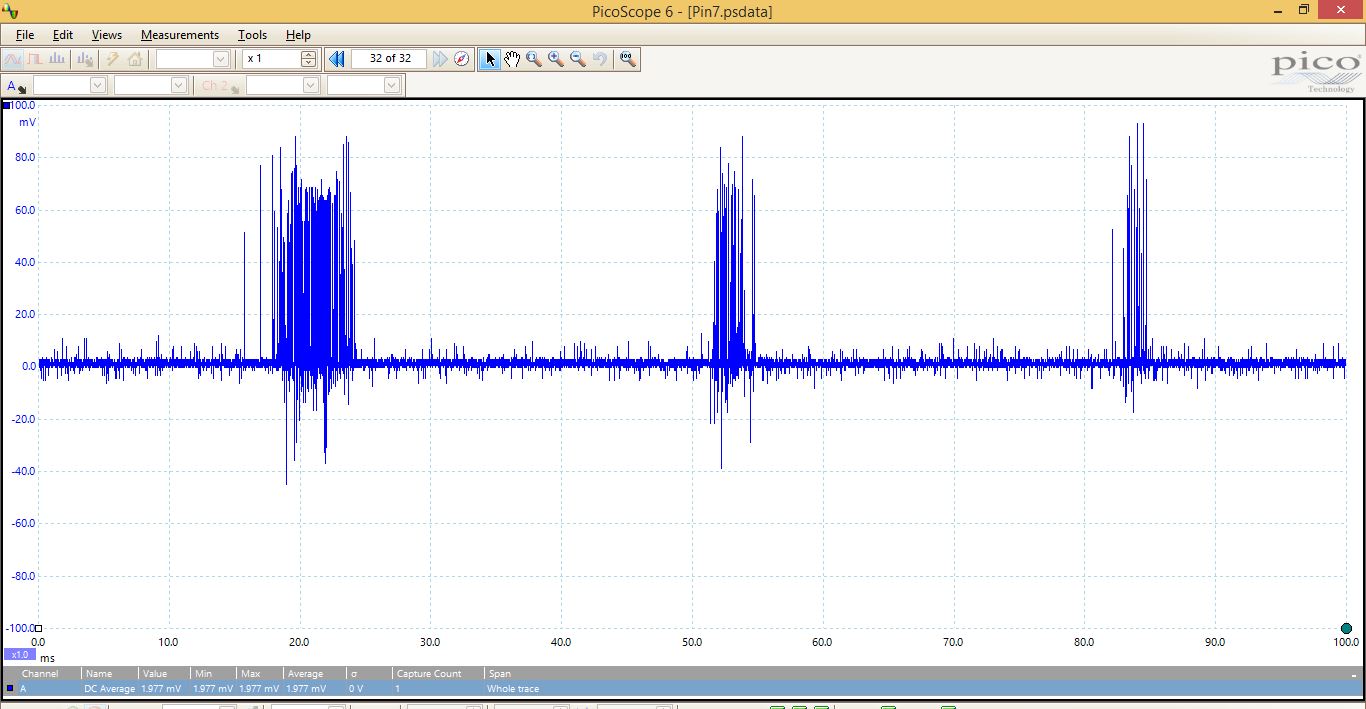Click the zoom-in magnifier tool
This screenshot has width=1366, height=709.
556,59
